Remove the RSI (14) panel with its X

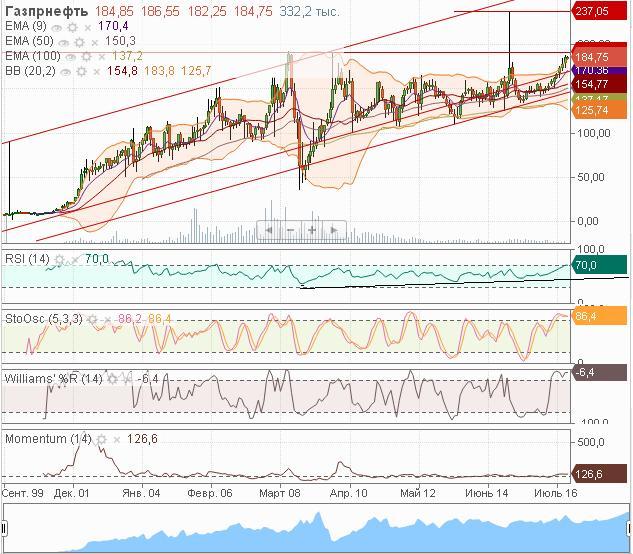coord(75,260)
